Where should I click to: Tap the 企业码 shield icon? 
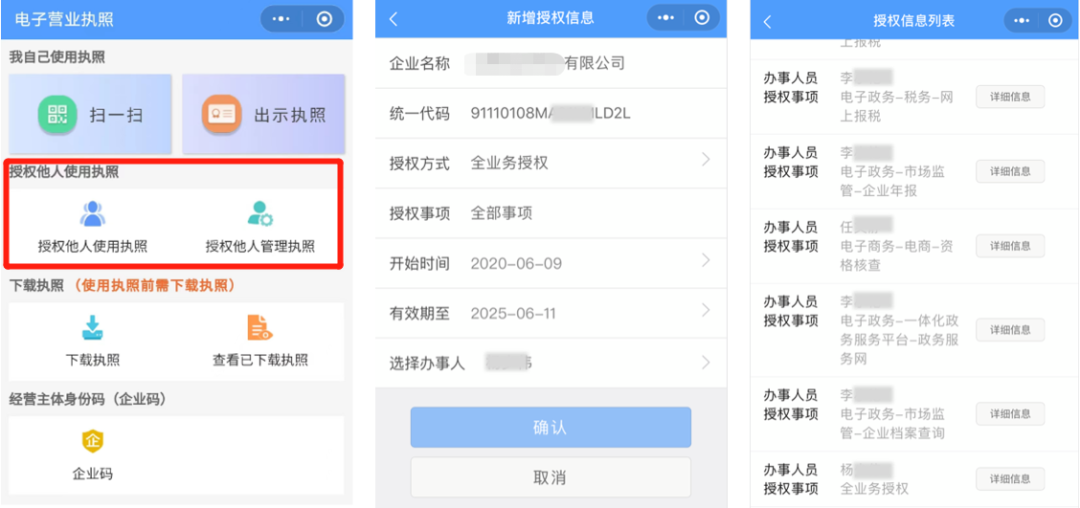tap(92, 441)
